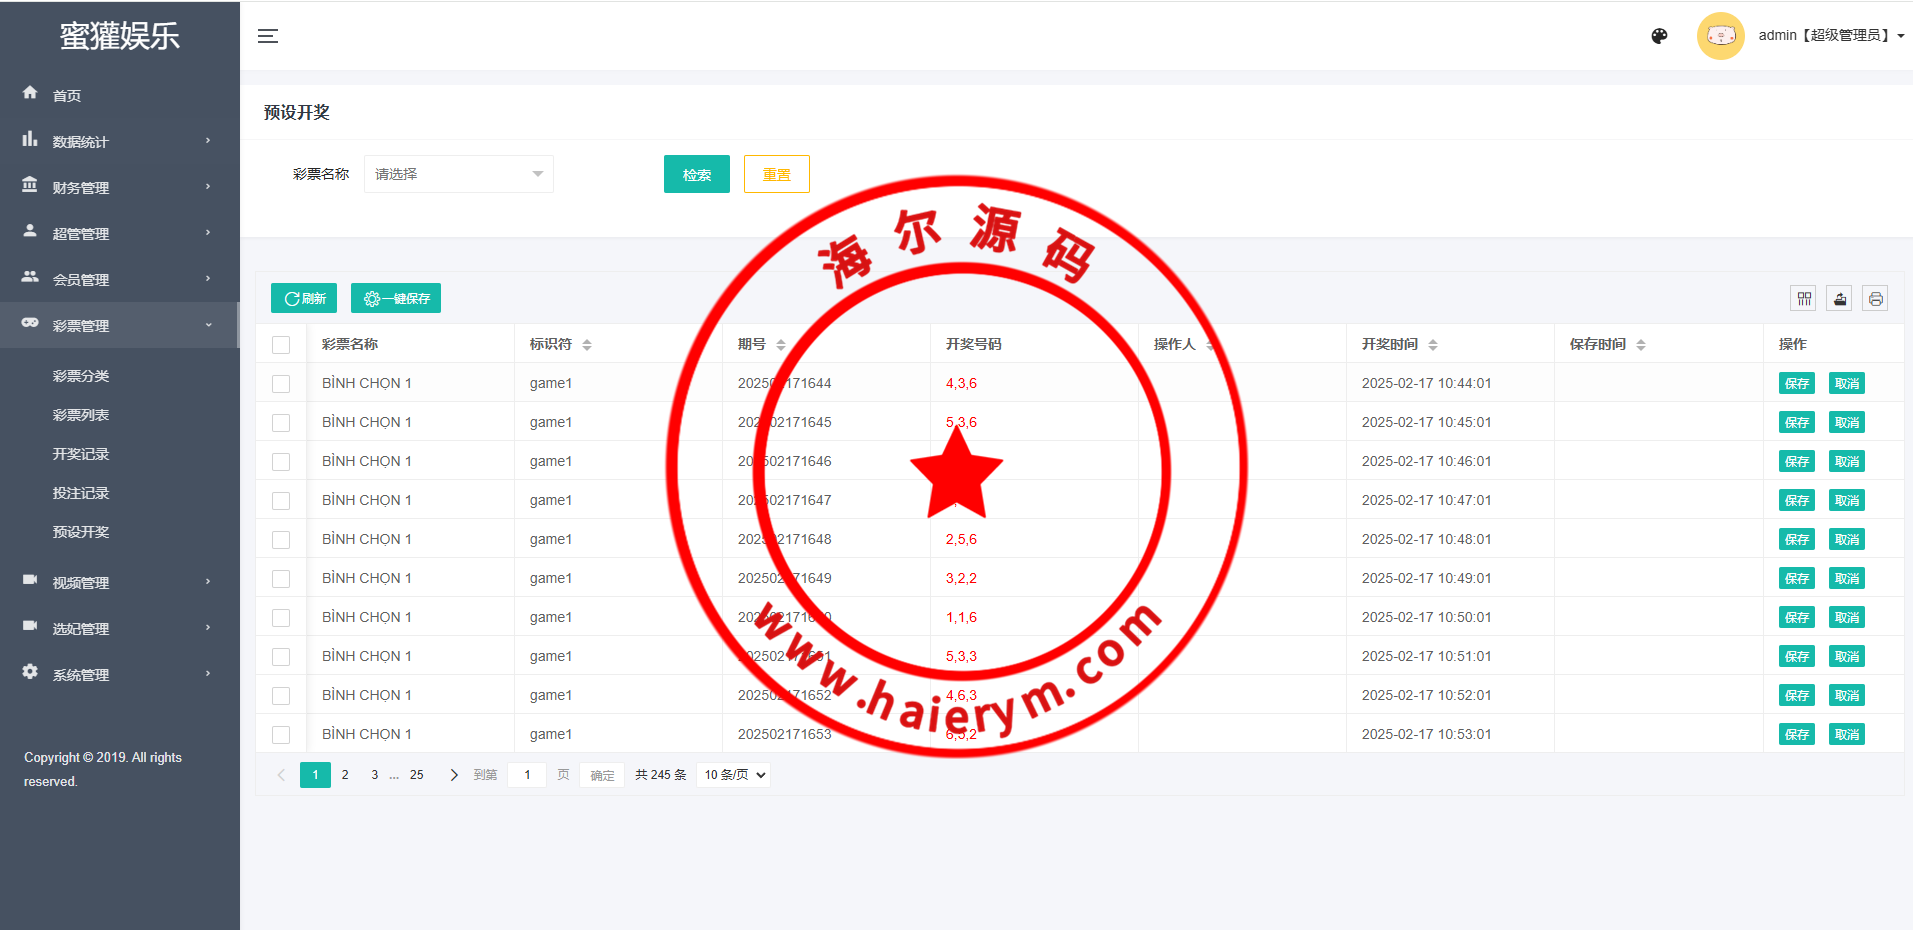
Task: Click the 检索 search button
Action: pyautogui.click(x=696, y=174)
